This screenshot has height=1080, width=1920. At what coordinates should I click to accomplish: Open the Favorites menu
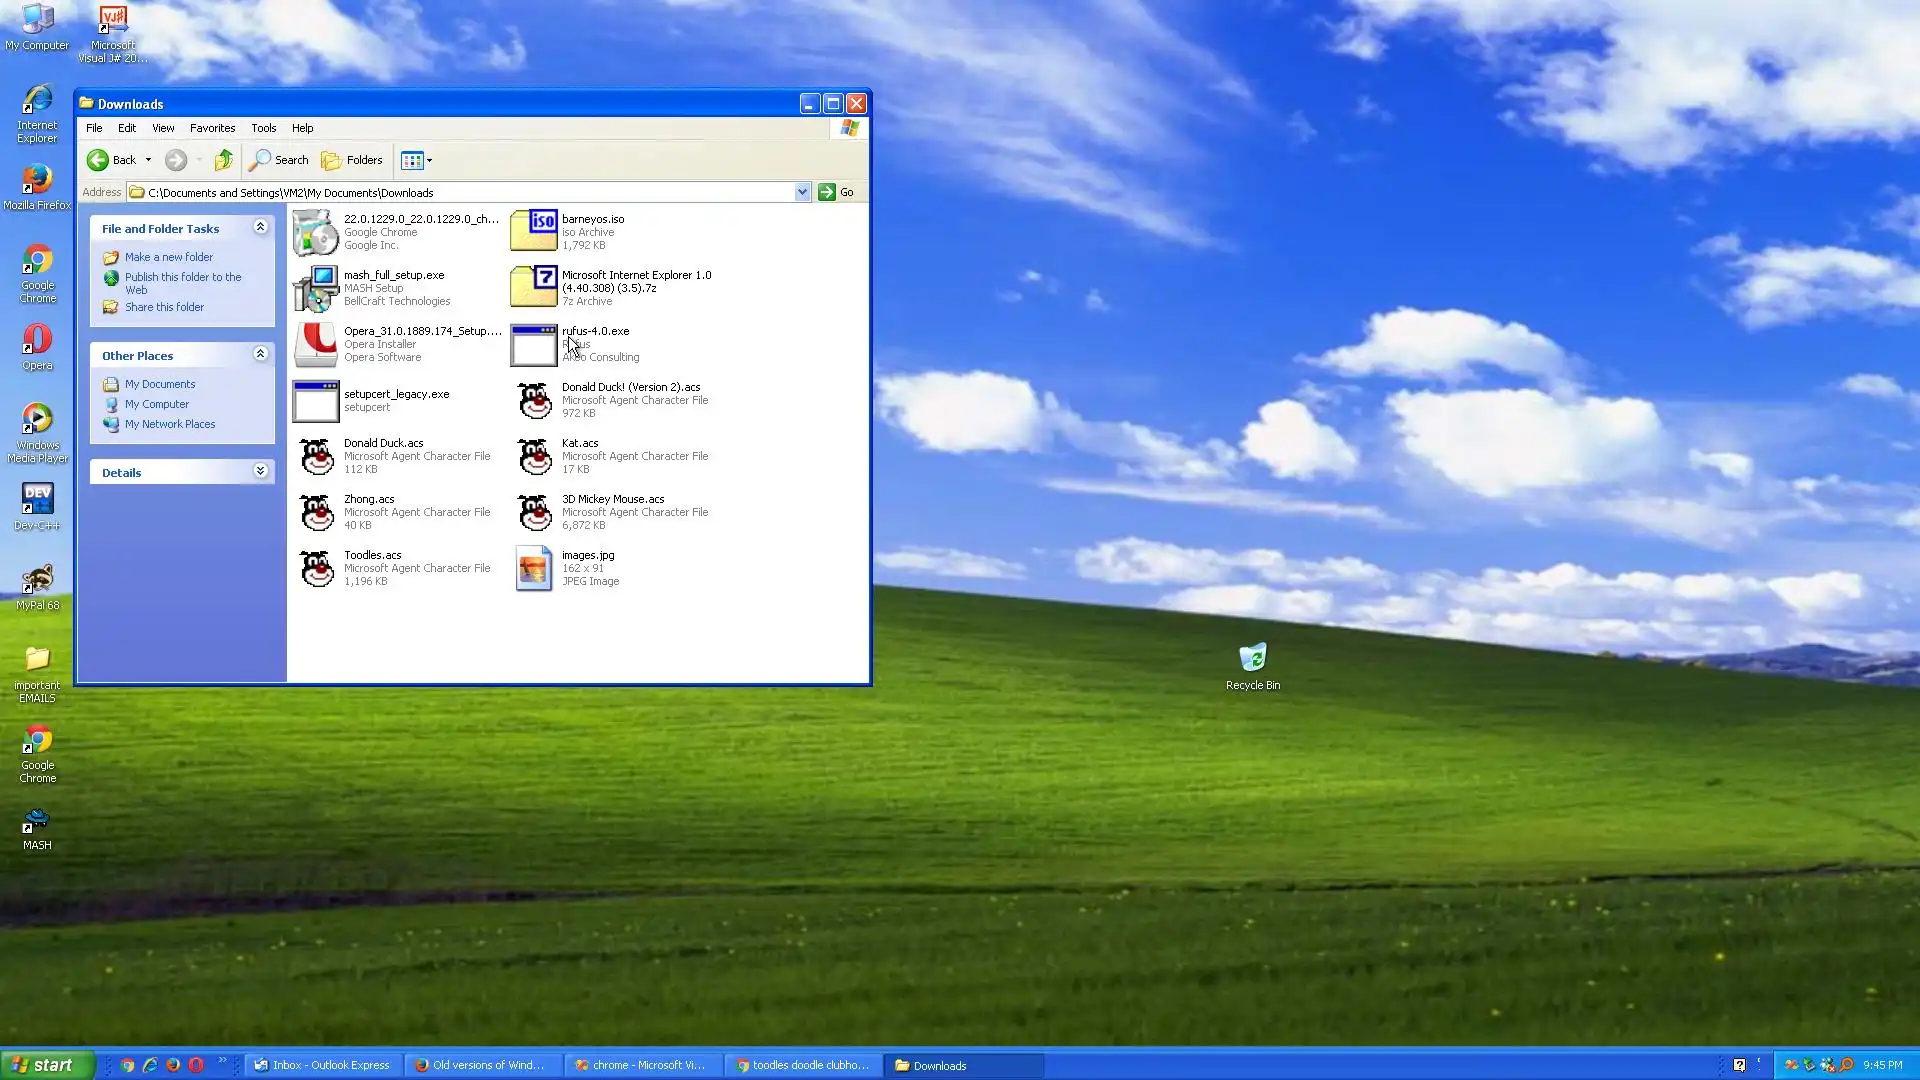coord(212,128)
